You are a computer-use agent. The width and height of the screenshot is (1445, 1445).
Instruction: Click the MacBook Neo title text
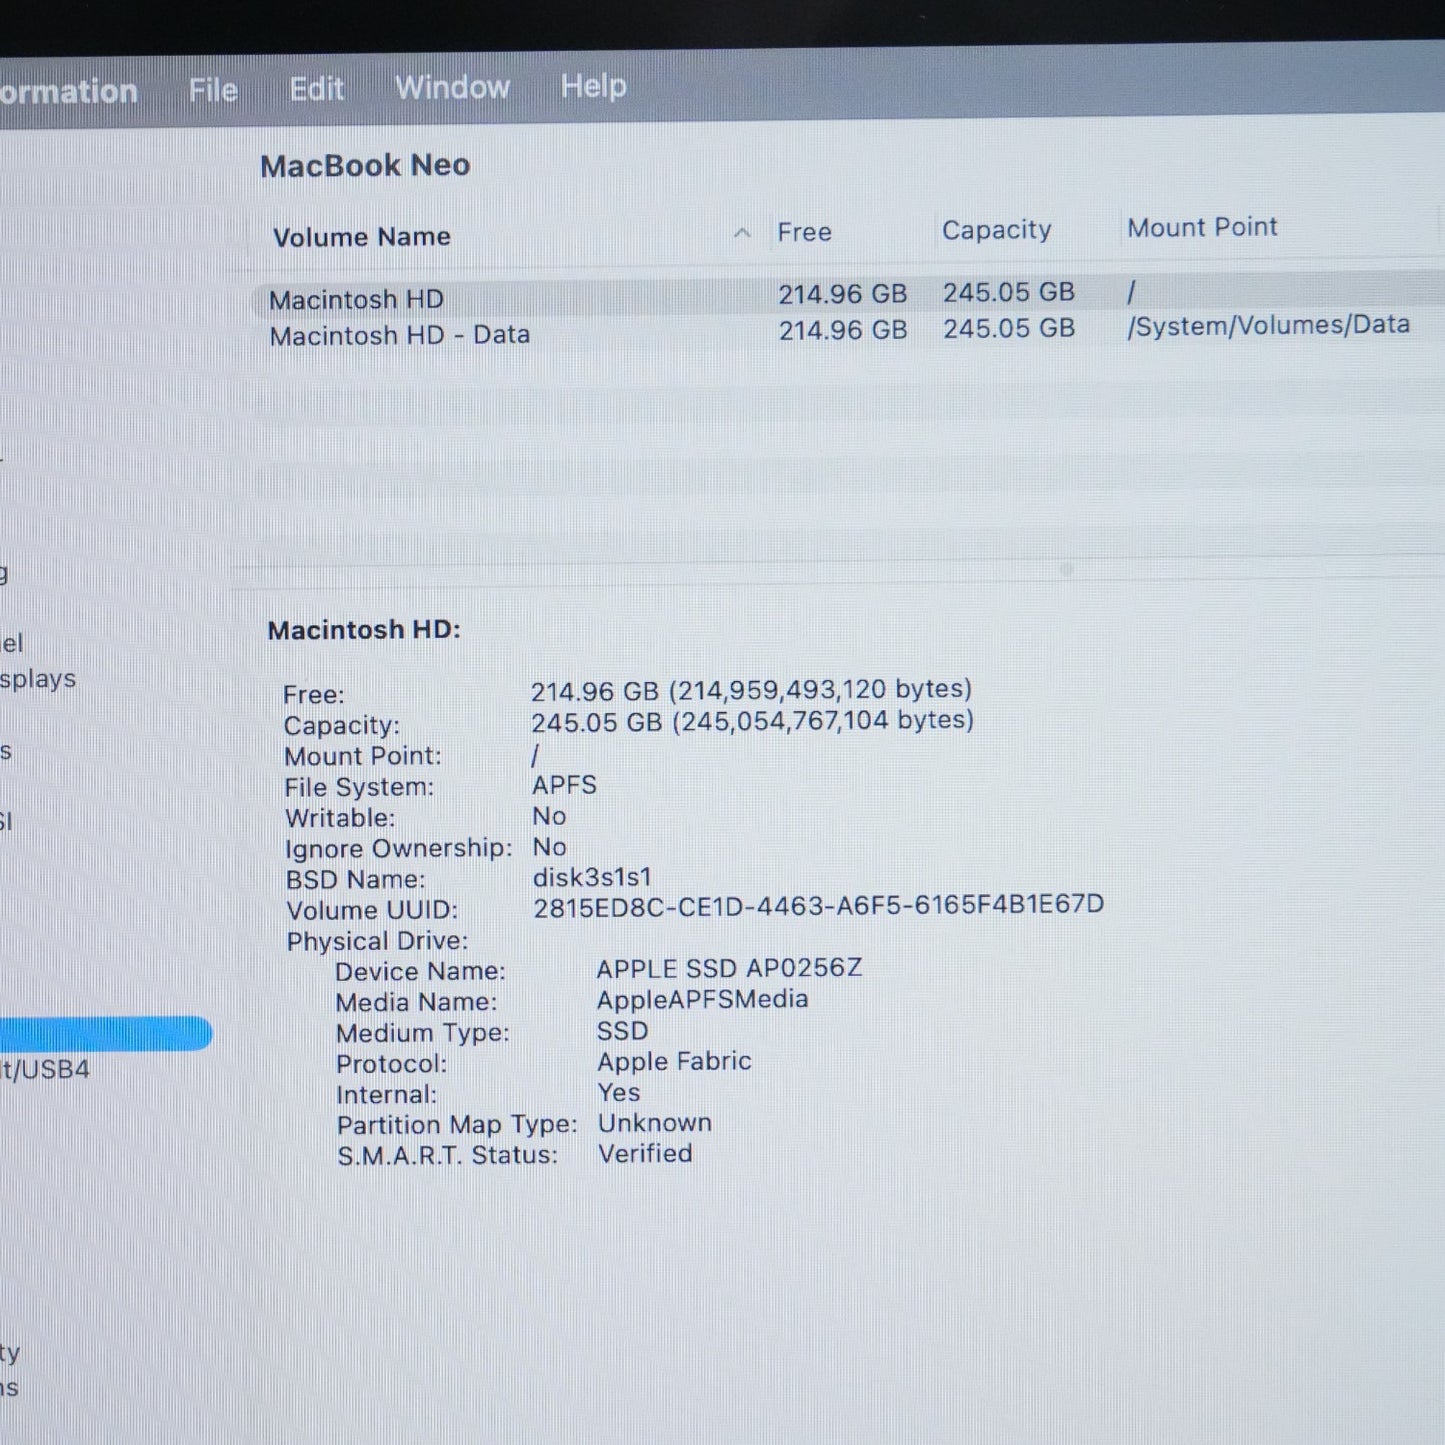tap(365, 165)
